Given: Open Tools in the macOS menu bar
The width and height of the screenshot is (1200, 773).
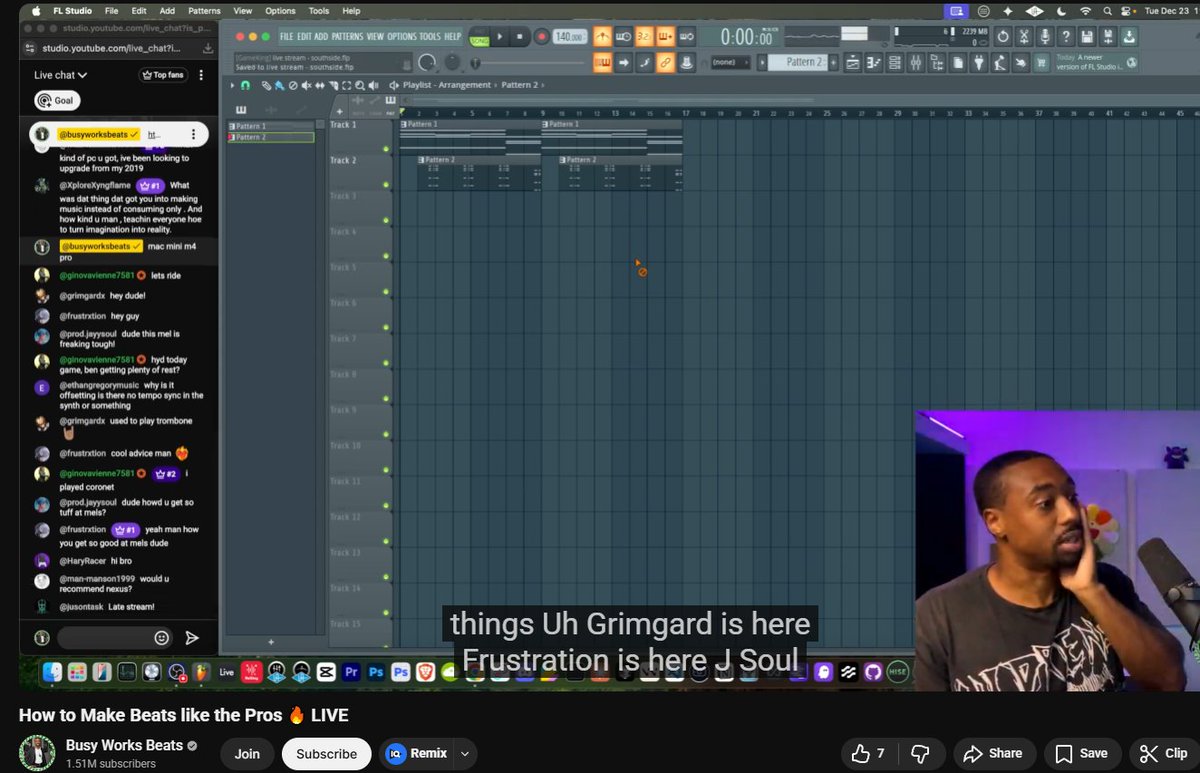Looking at the screenshot, I should pos(318,10).
